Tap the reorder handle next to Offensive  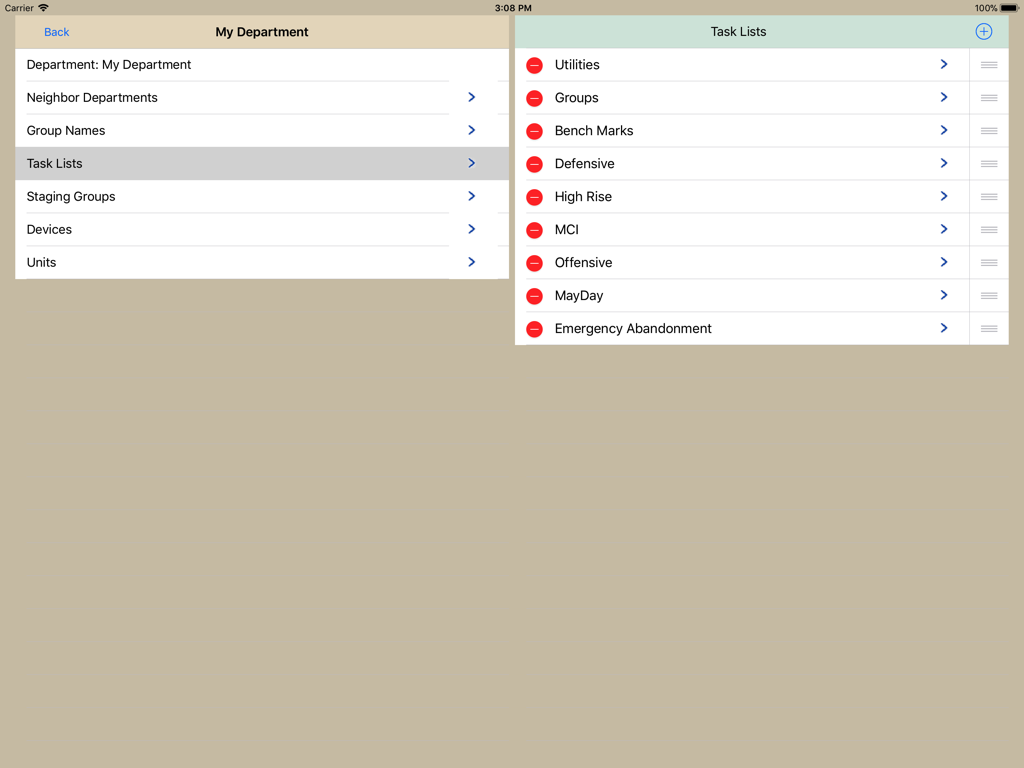[988, 262]
